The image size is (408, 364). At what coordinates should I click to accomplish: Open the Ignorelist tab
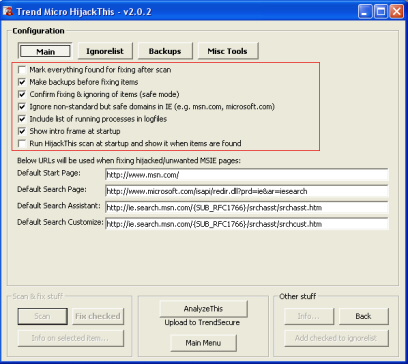105,51
